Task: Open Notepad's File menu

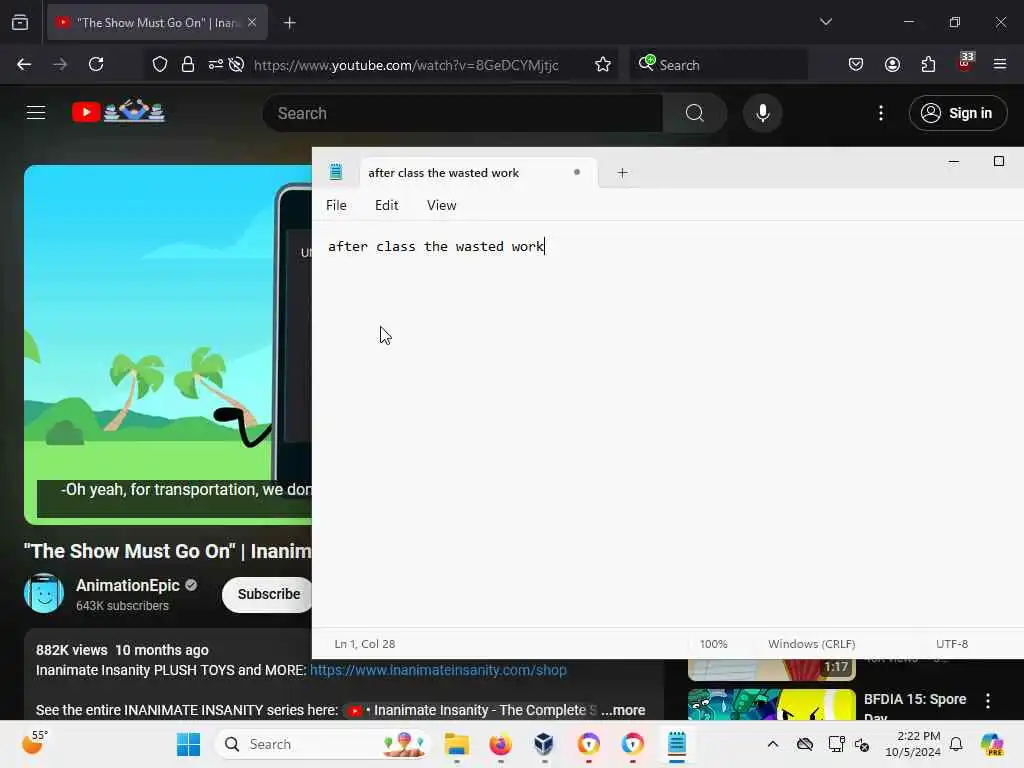Action: pos(336,205)
